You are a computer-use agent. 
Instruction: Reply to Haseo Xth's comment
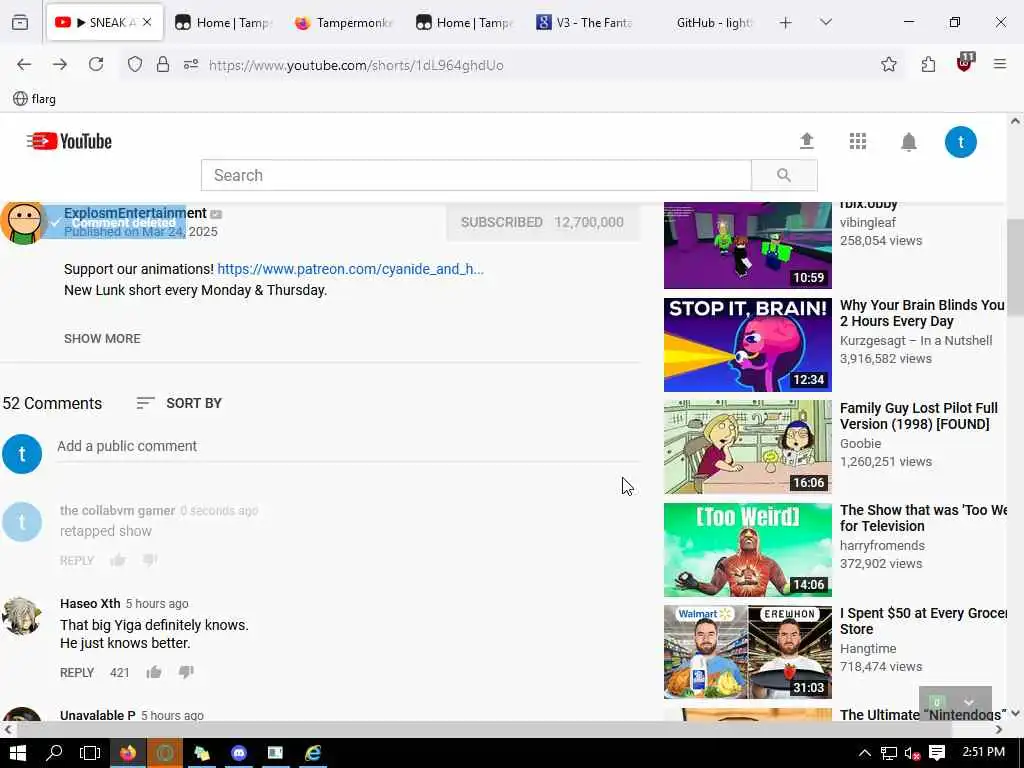click(x=77, y=673)
